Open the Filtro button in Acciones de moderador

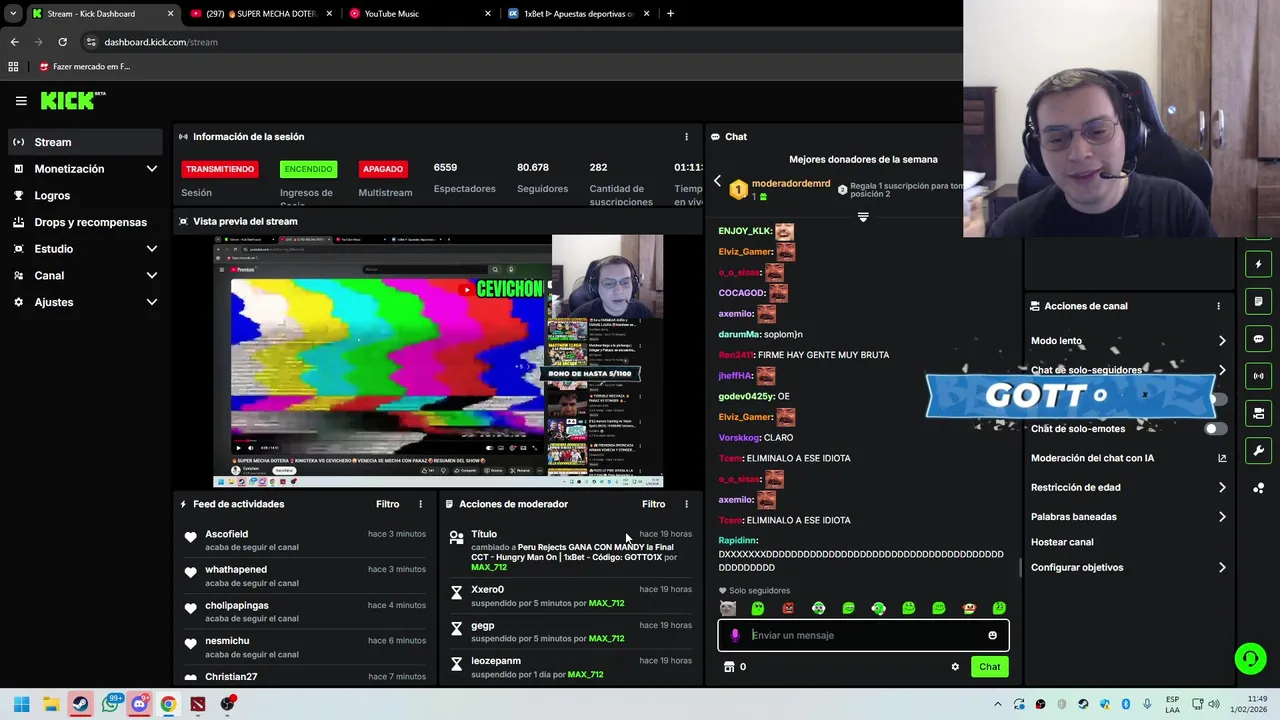(x=653, y=504)
